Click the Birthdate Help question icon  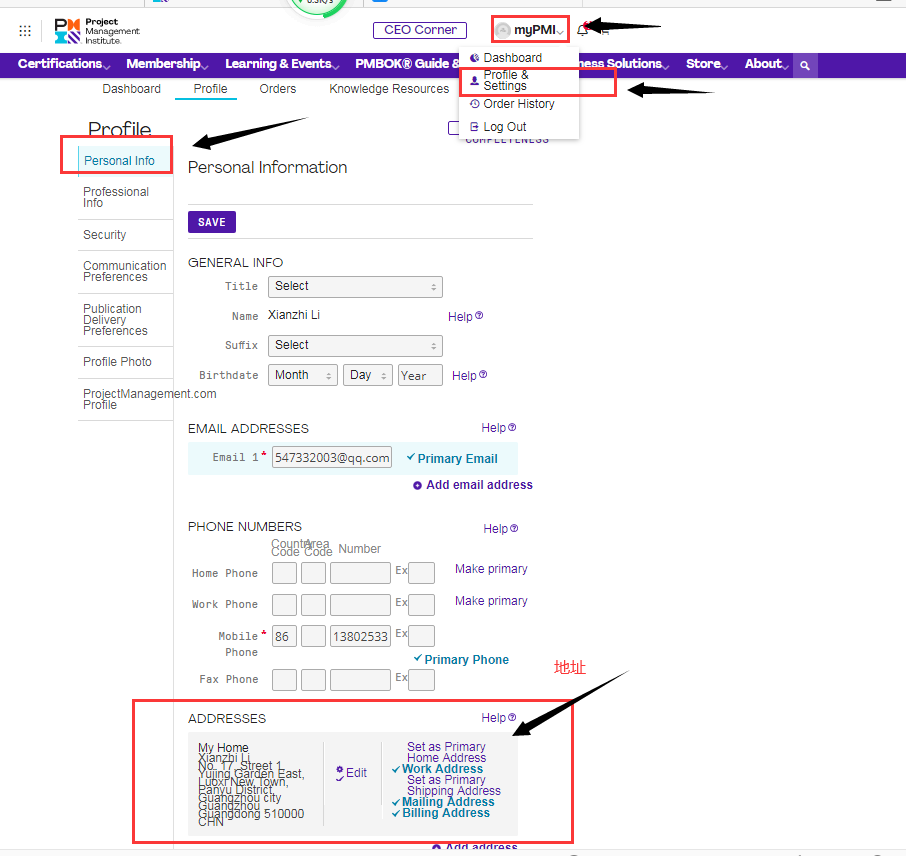pos(483,375)
